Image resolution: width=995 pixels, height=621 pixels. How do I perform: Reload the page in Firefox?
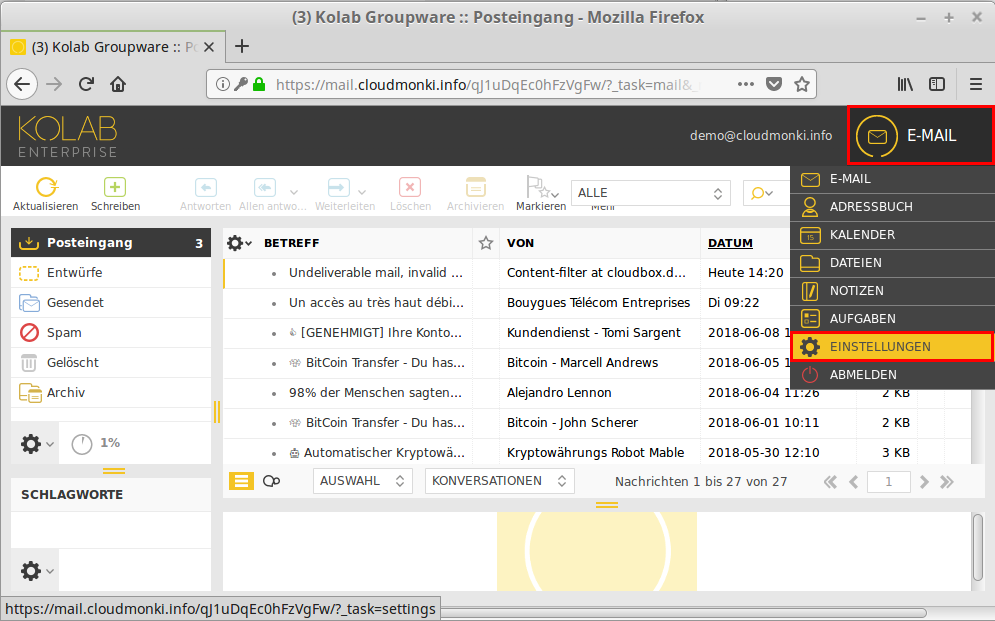[x=86, y=84]
